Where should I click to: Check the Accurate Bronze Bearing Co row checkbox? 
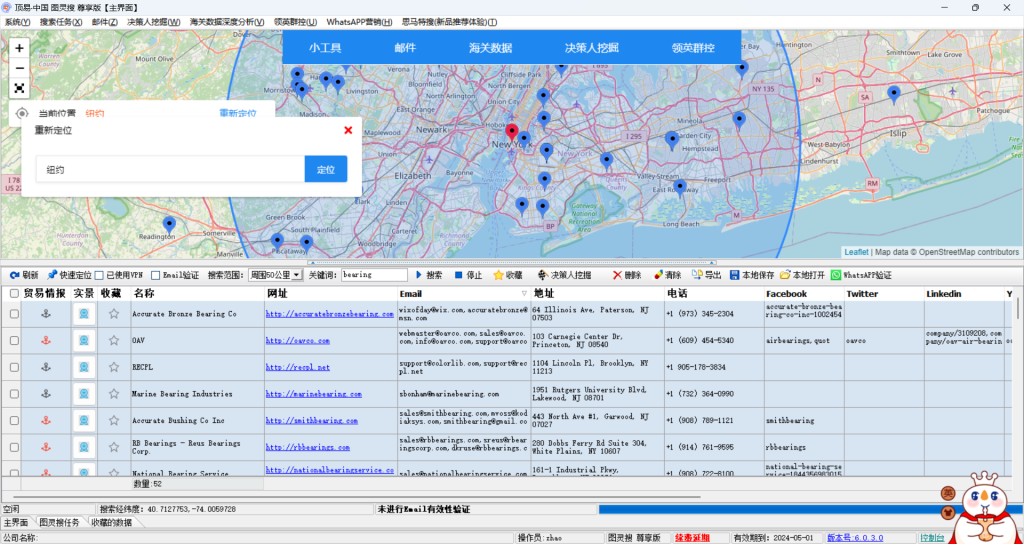(x=14, y=314)
